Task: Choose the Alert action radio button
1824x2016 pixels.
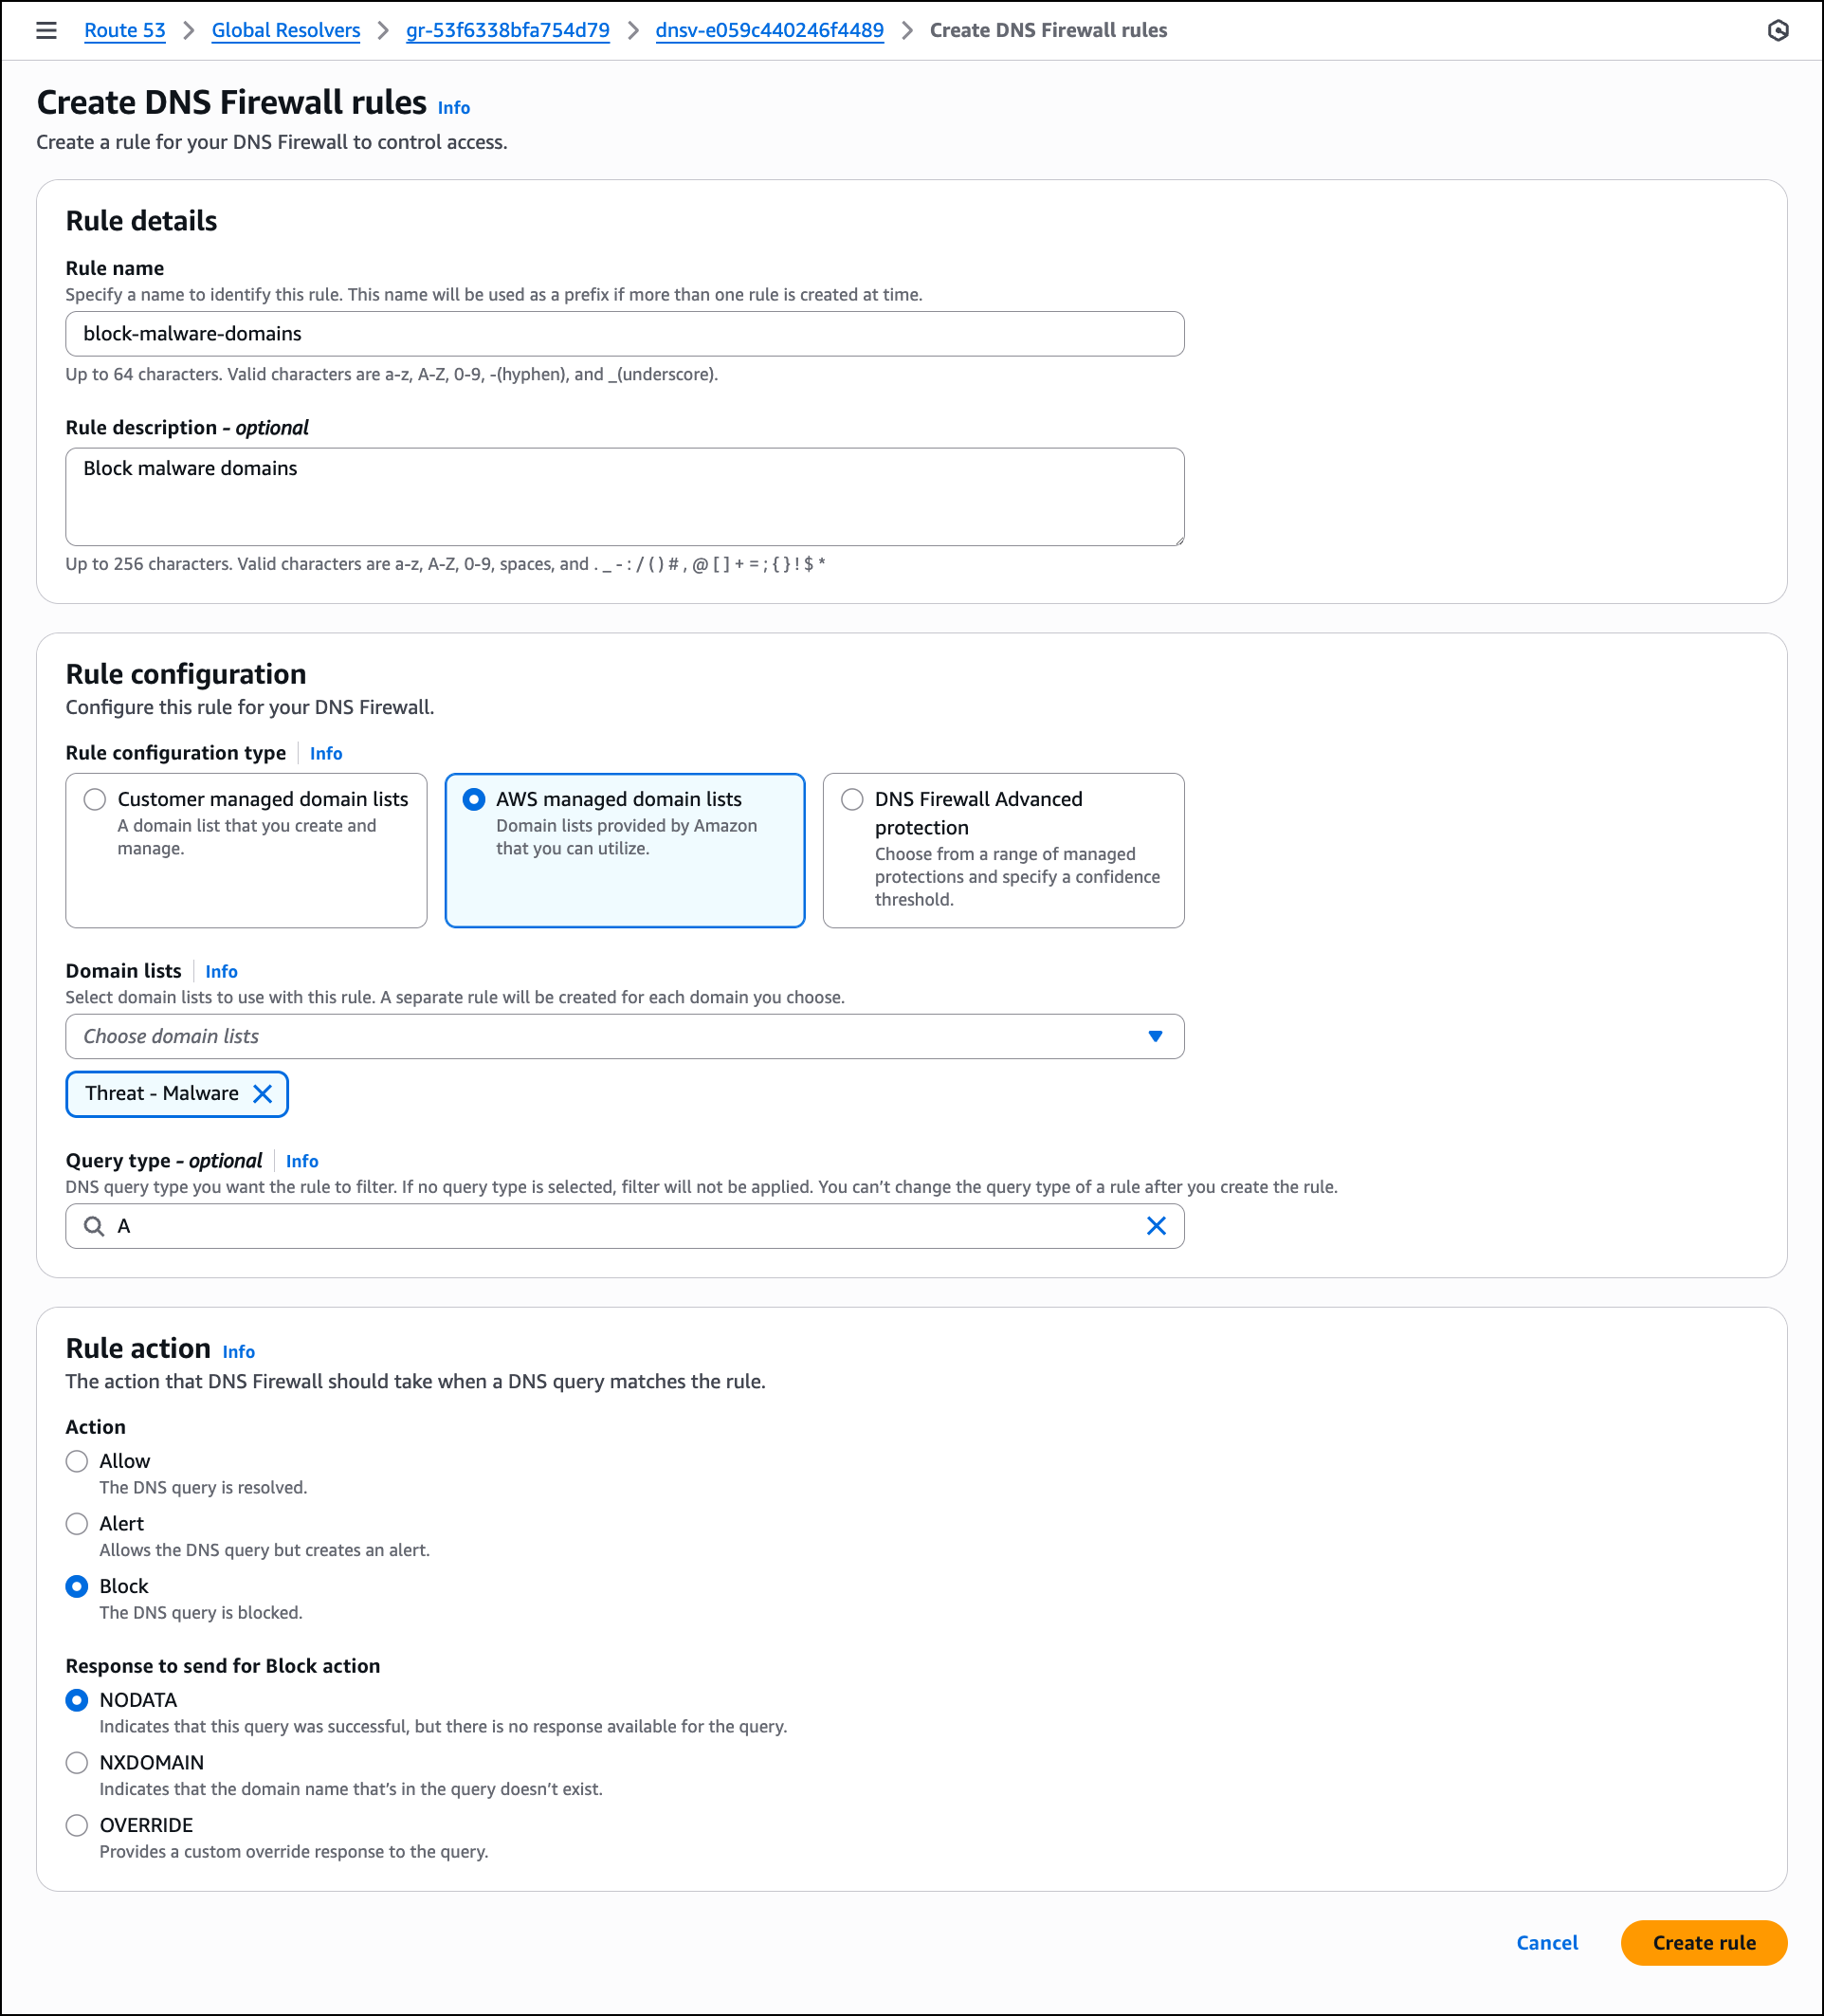Action: pos(77,1523)
